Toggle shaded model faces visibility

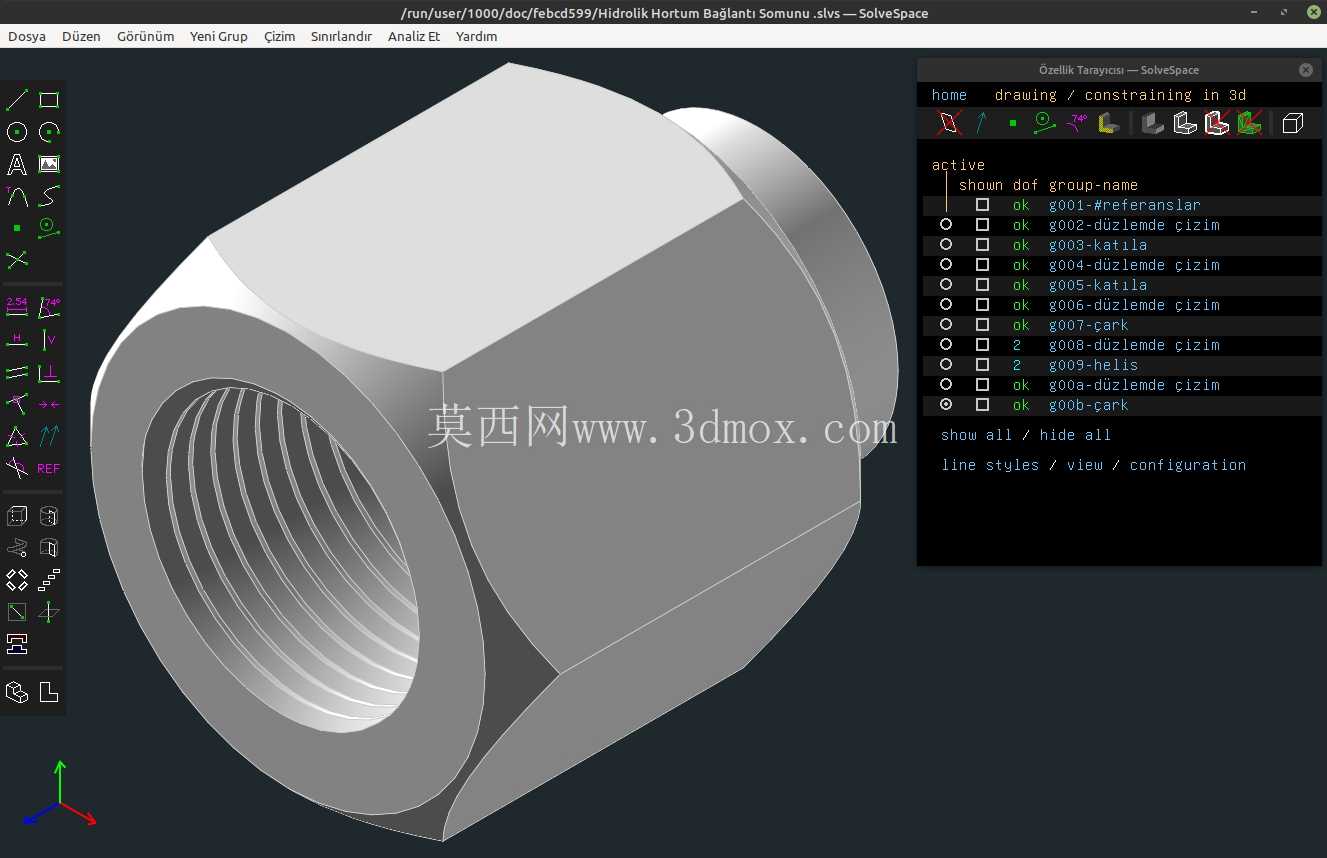coord(1108,123)
